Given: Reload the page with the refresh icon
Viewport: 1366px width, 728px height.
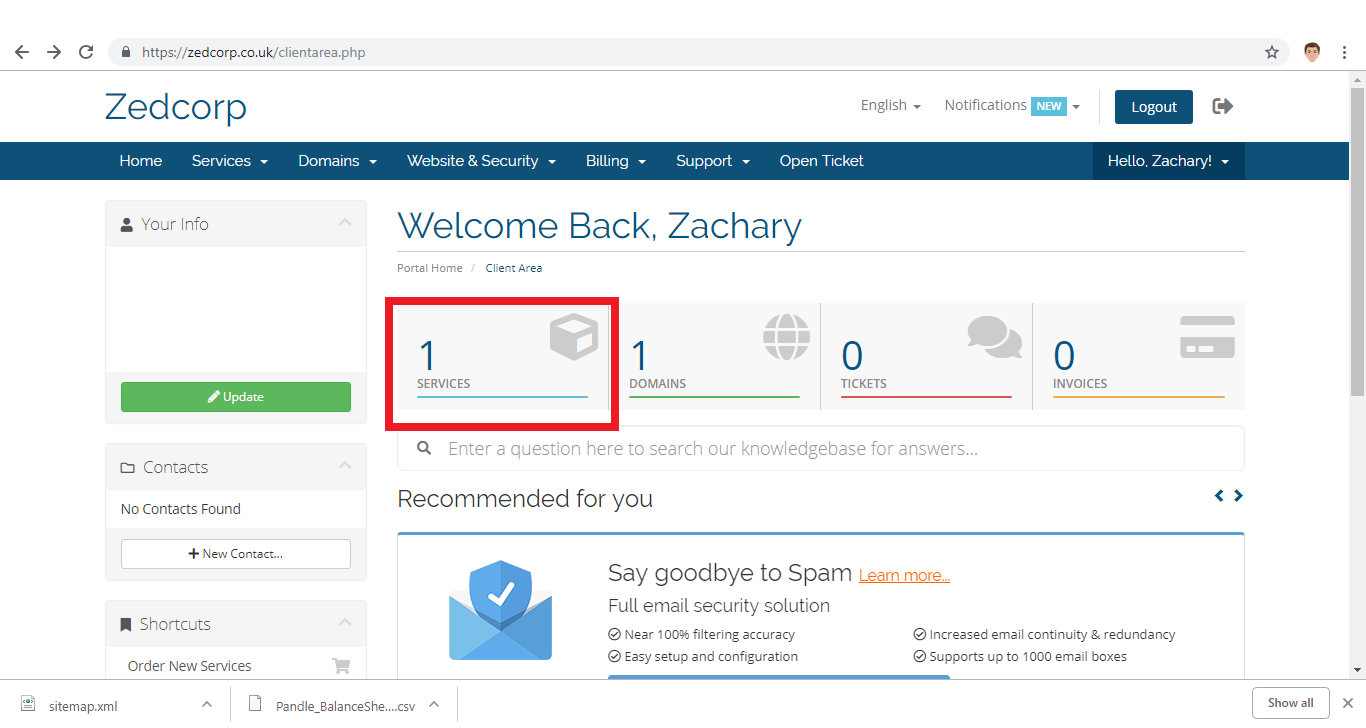Looking at the screenshot, I should point(86,52).
